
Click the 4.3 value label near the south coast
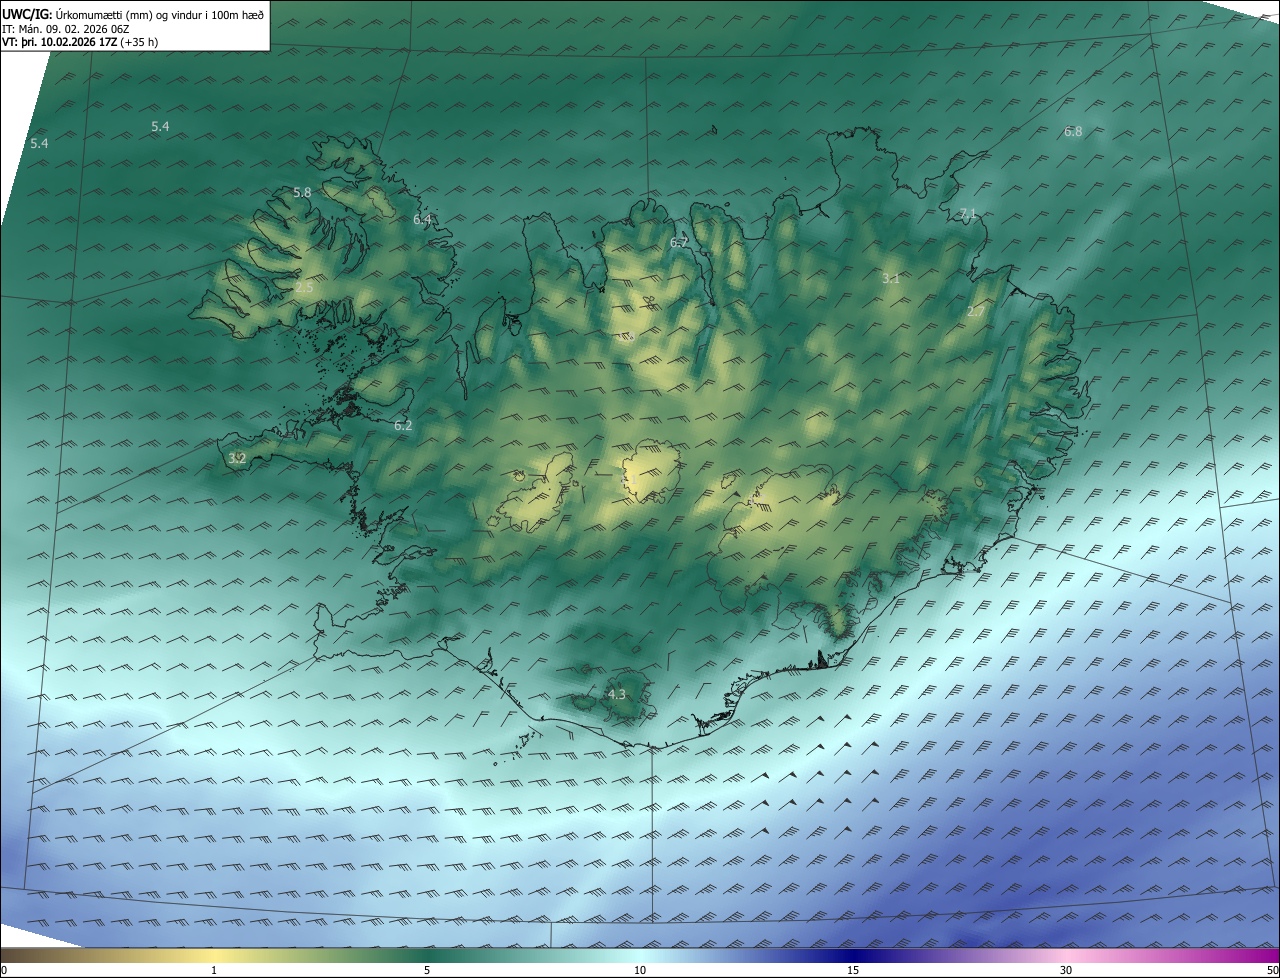tap(617, 694)
